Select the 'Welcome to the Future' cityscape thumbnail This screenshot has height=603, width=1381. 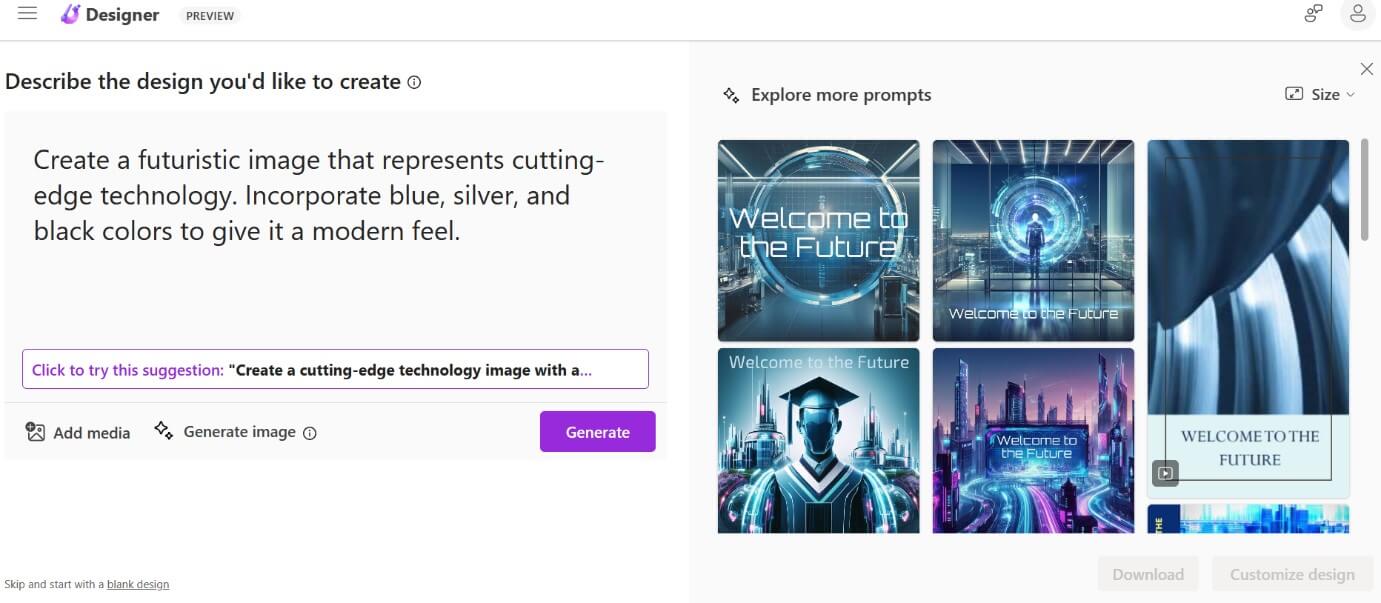click(x=1033, y=440)
